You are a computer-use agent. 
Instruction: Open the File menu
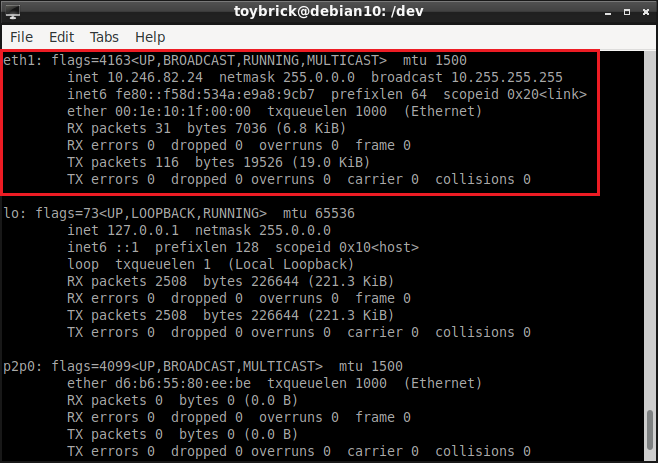[21, 37]
